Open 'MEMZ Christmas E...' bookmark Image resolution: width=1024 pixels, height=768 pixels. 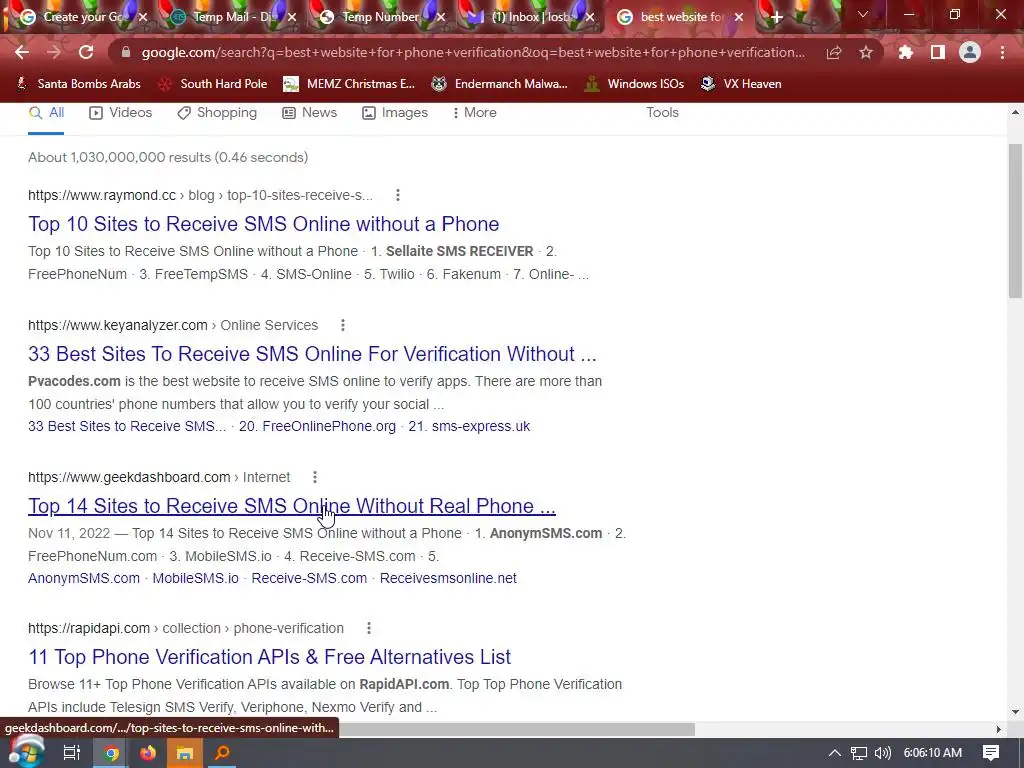349,84
